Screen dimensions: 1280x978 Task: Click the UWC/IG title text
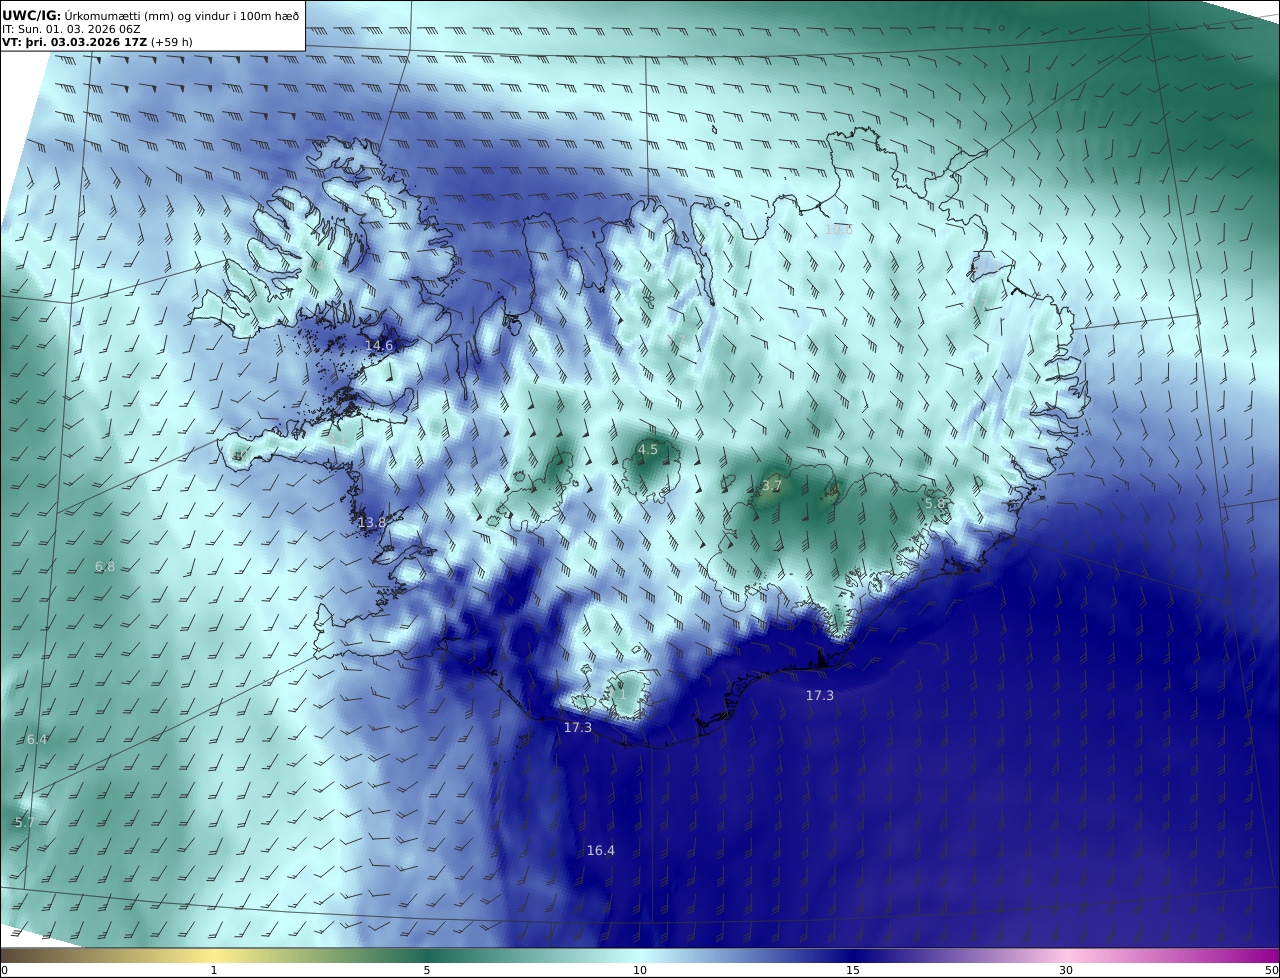[31, 15]
